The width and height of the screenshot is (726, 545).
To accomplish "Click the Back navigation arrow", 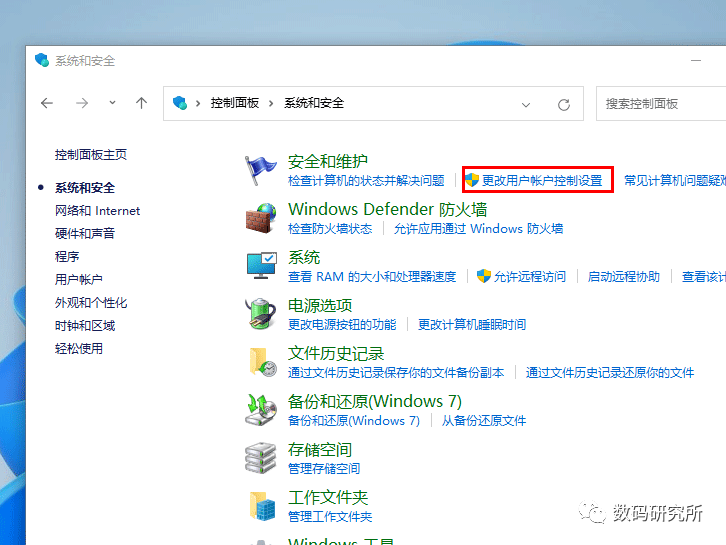I will coord(47,103).
